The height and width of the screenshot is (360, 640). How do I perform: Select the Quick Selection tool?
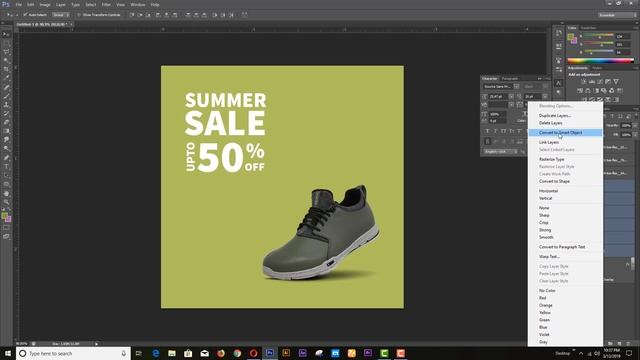click(6, 60)
